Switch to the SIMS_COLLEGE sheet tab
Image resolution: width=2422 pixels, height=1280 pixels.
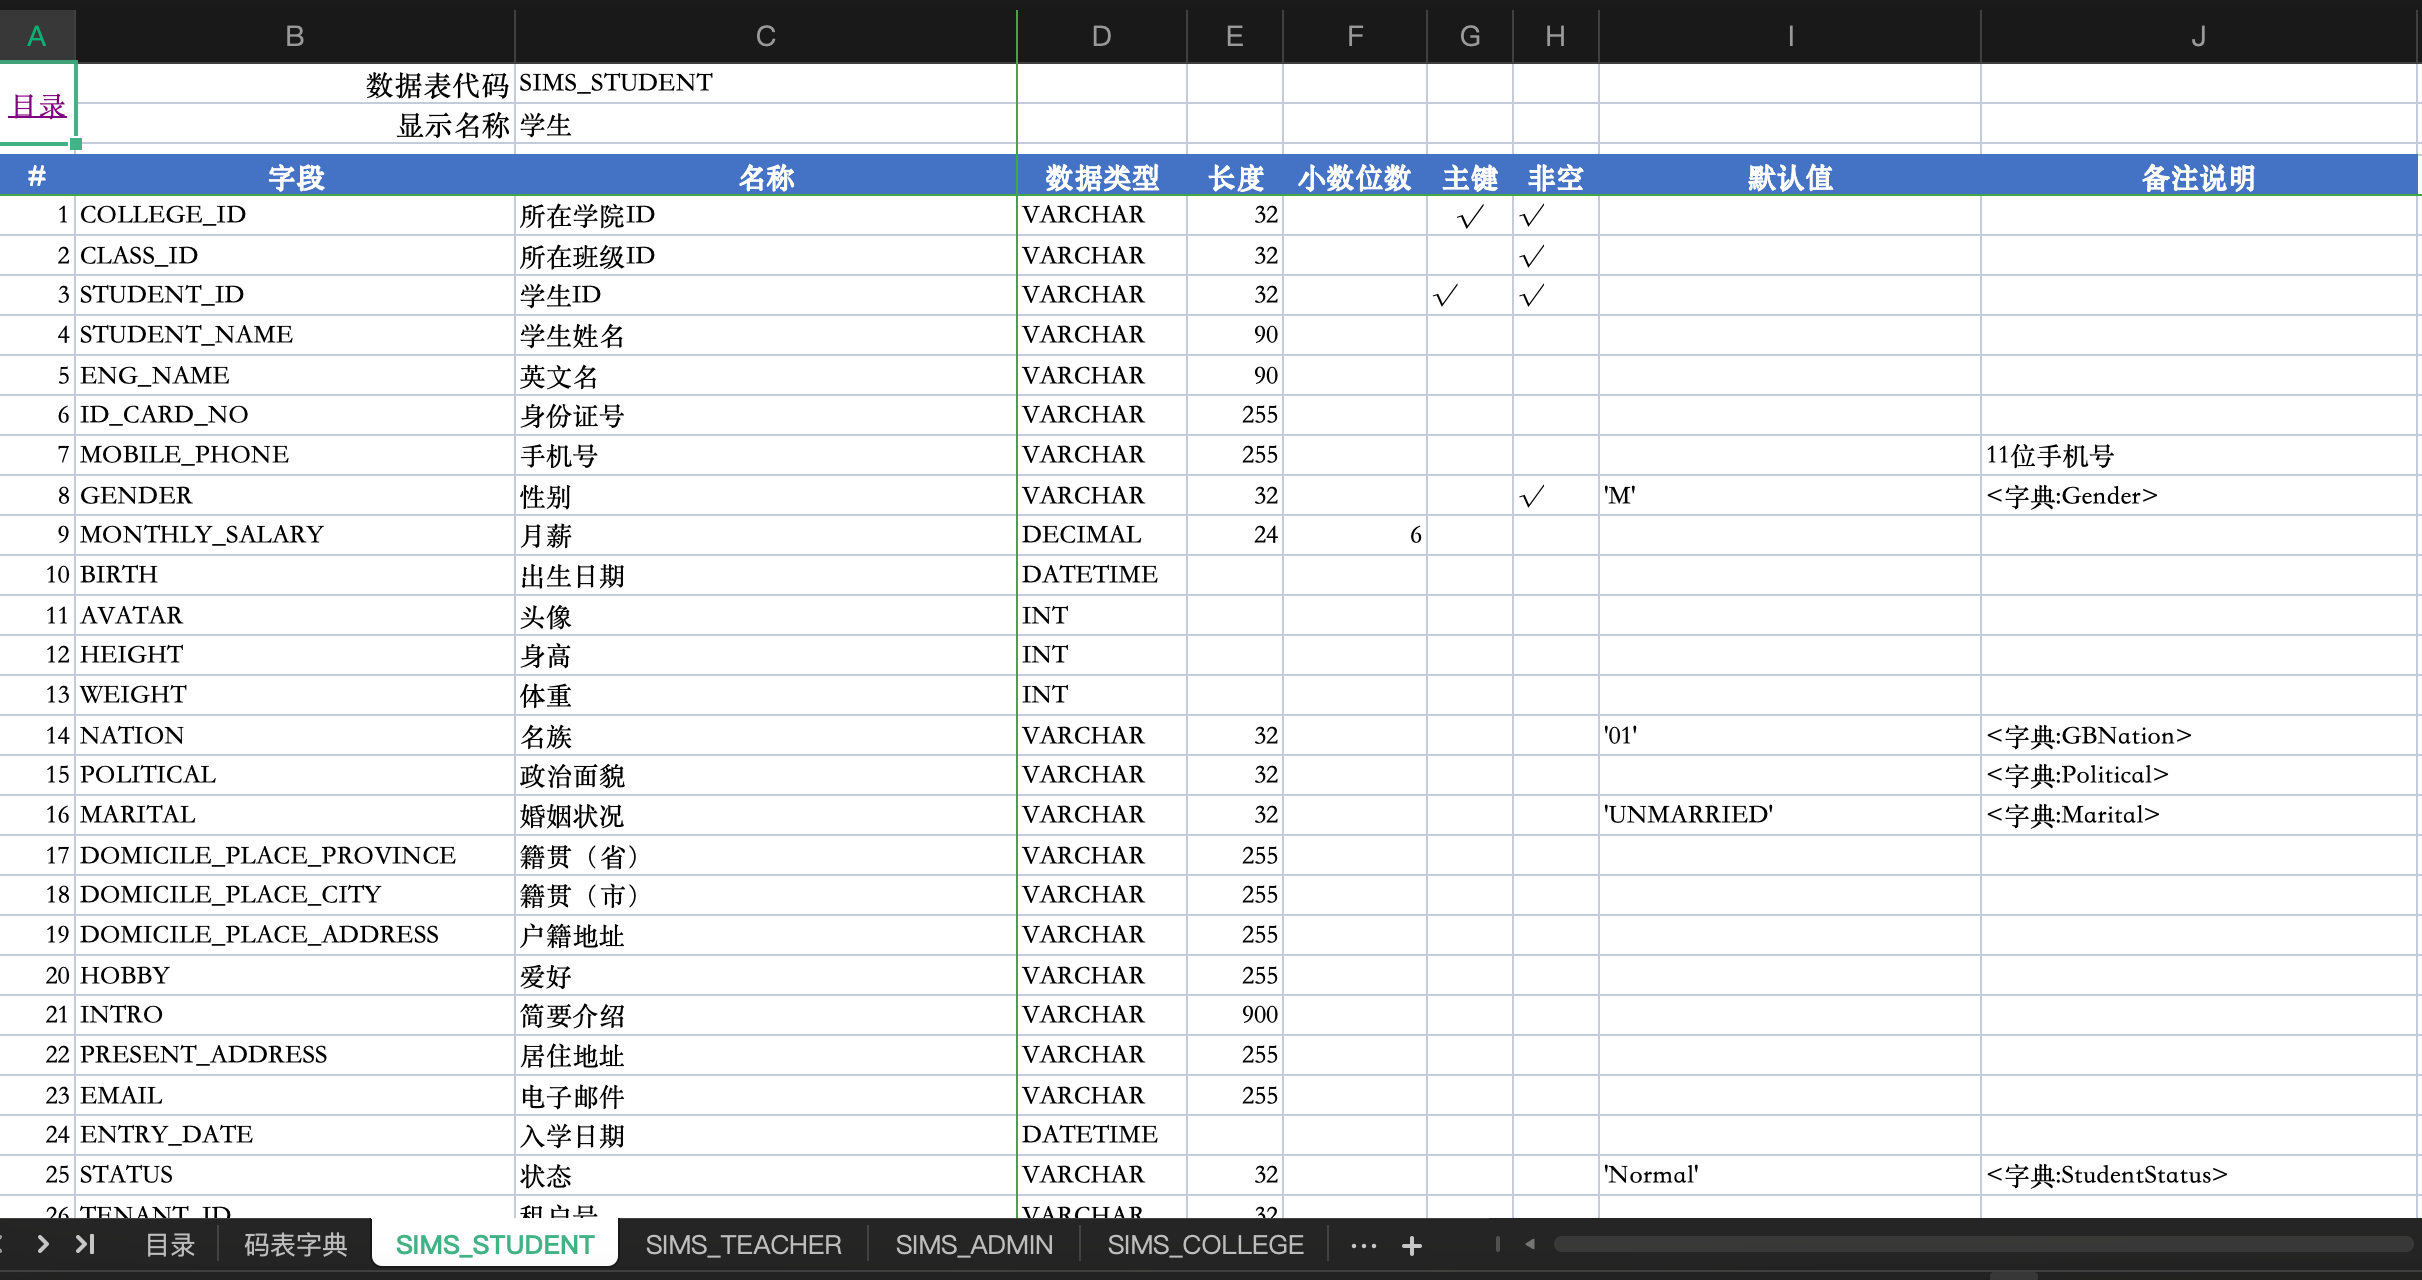1205,1245
